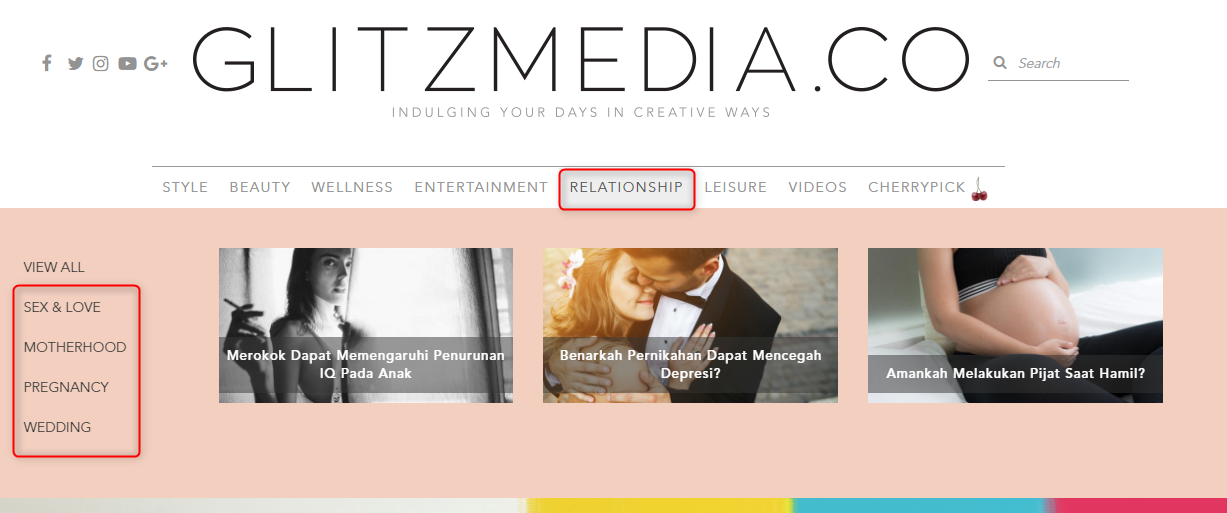The width and height of the screenshot is (1227, 513).
Task: Open the Style menu
Action: click(185, 187)
